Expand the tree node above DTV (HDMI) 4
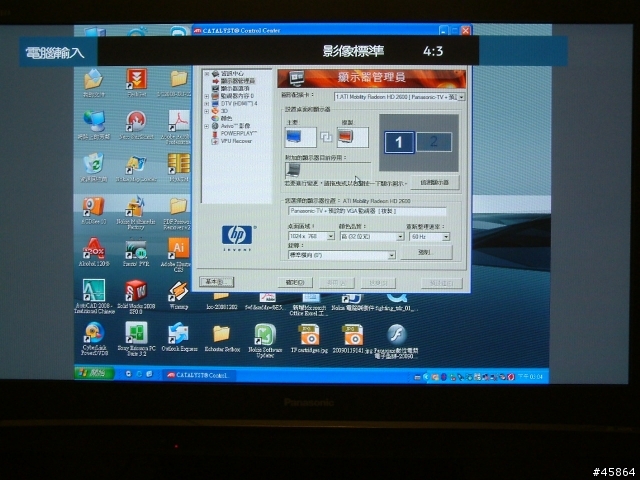Viewport: 640px width, 480px height. (x=207, y=96)
